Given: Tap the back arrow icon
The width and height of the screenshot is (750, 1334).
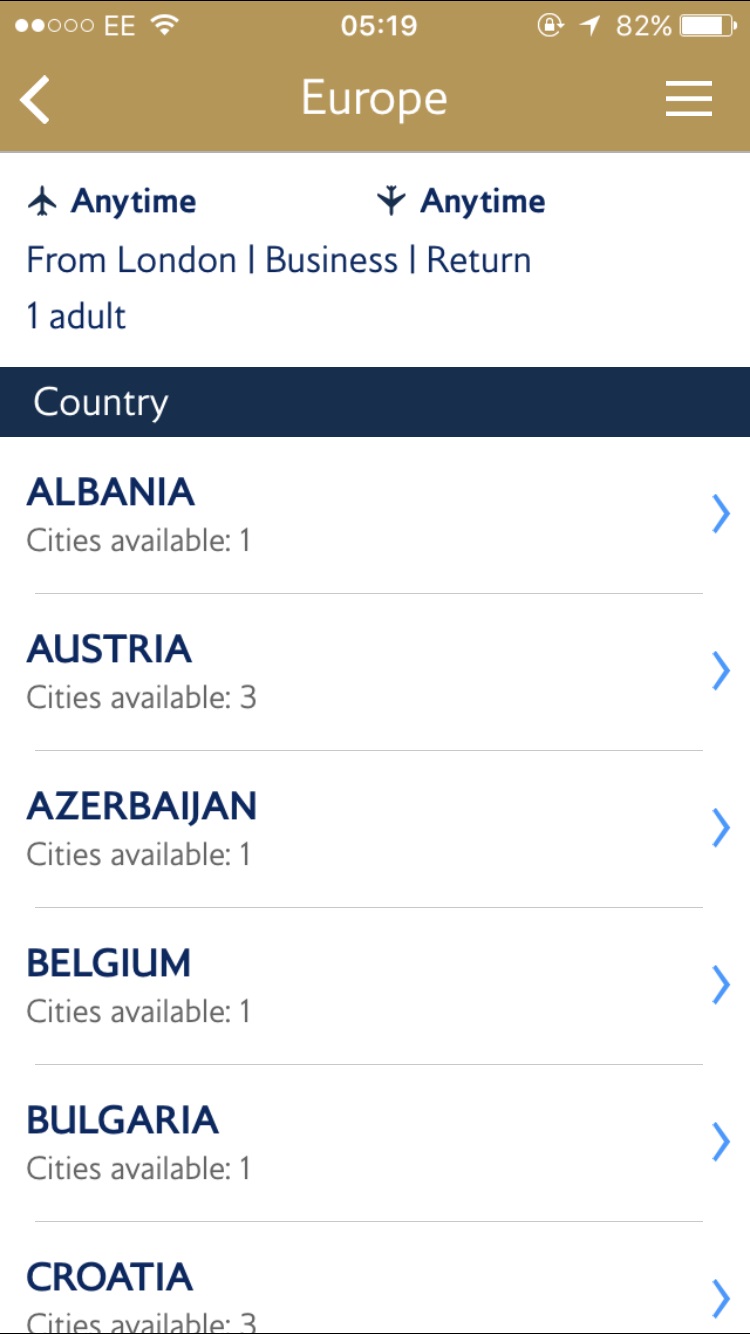Looking at the screenshot, I should coord(35,100).
